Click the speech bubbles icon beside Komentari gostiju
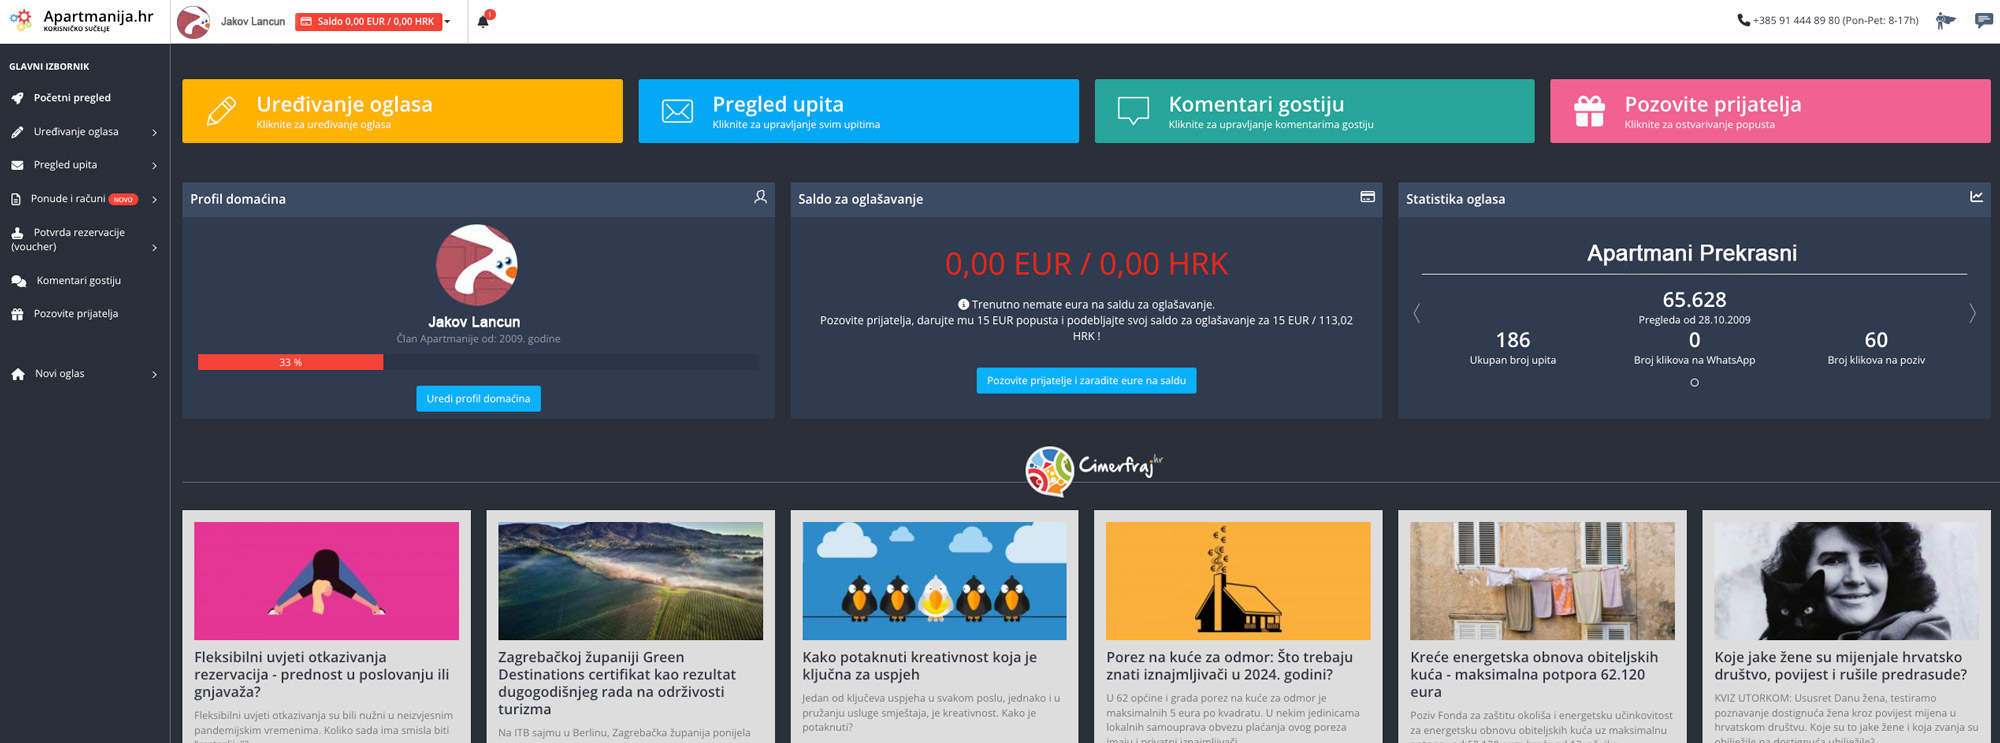 click(18, 281)
